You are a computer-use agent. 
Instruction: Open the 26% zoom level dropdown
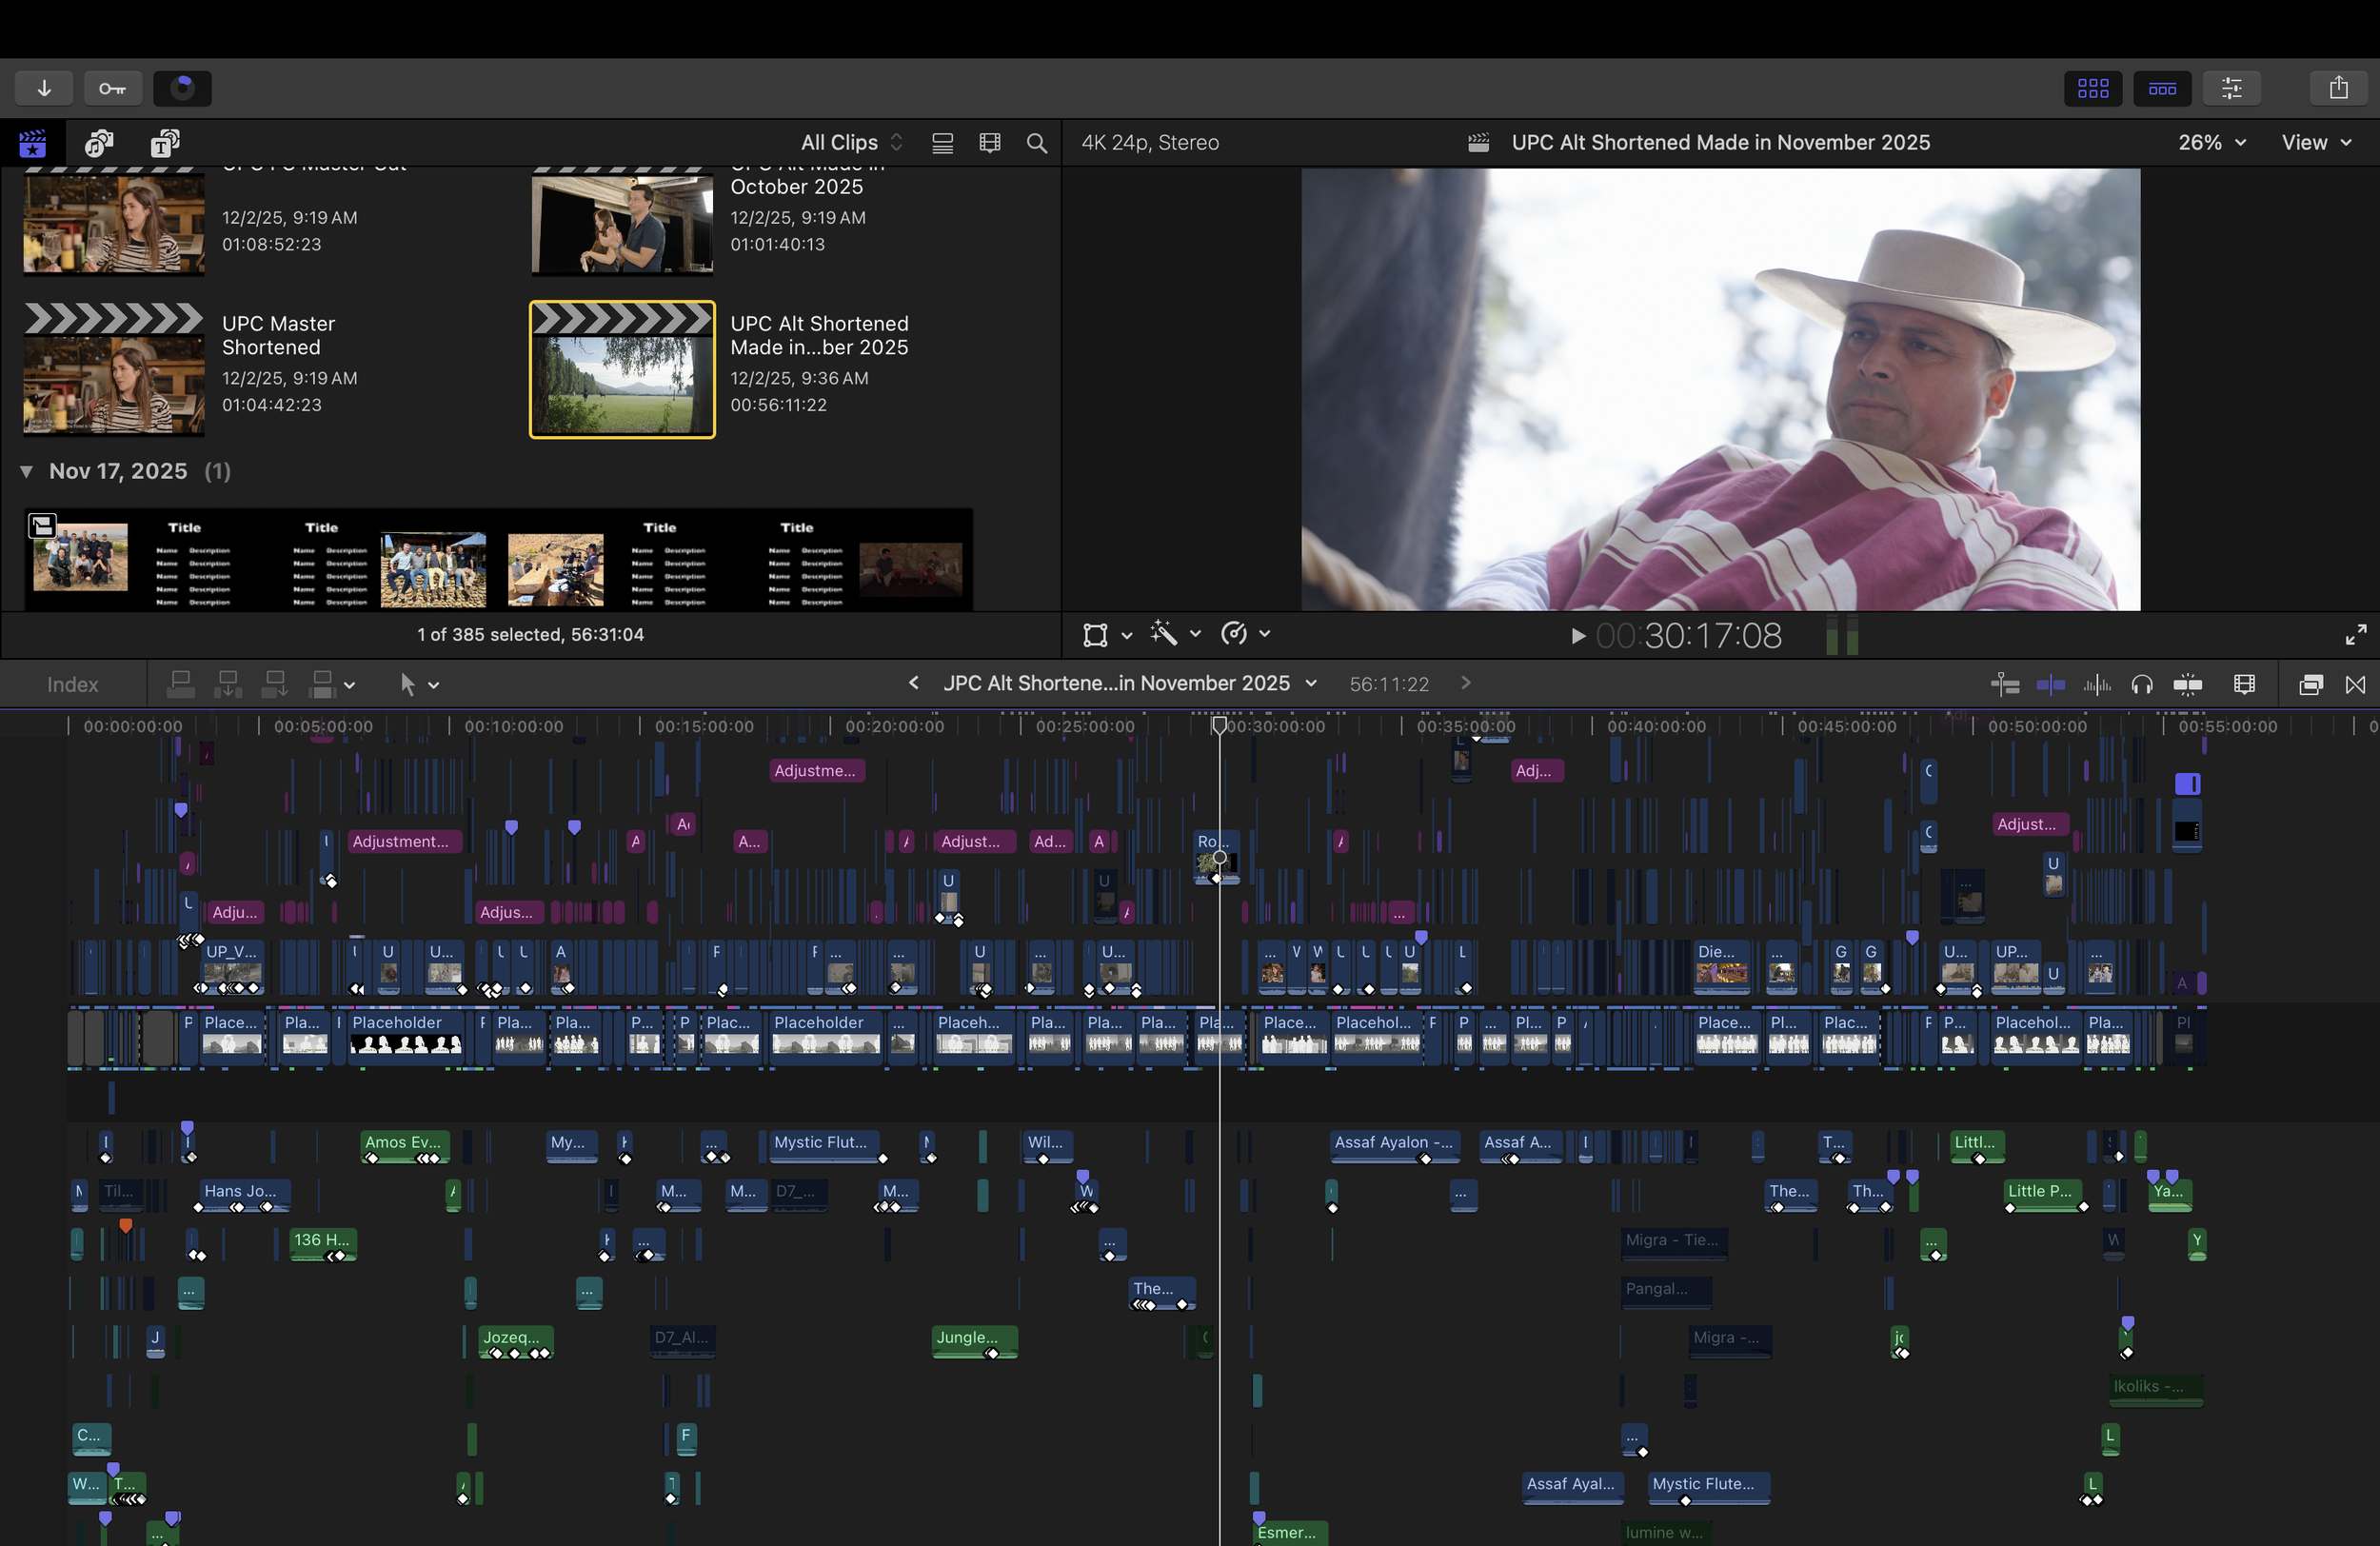coord(2211,143)
